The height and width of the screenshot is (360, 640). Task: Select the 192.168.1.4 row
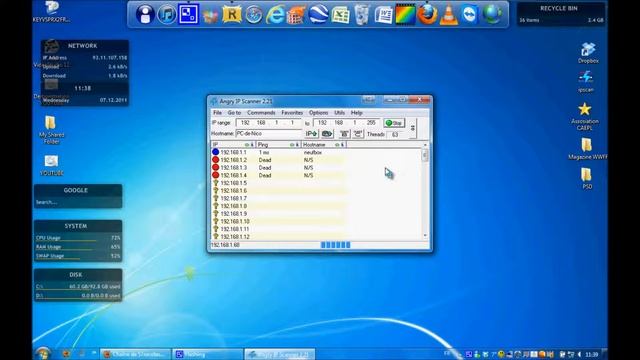coord(279,175)
